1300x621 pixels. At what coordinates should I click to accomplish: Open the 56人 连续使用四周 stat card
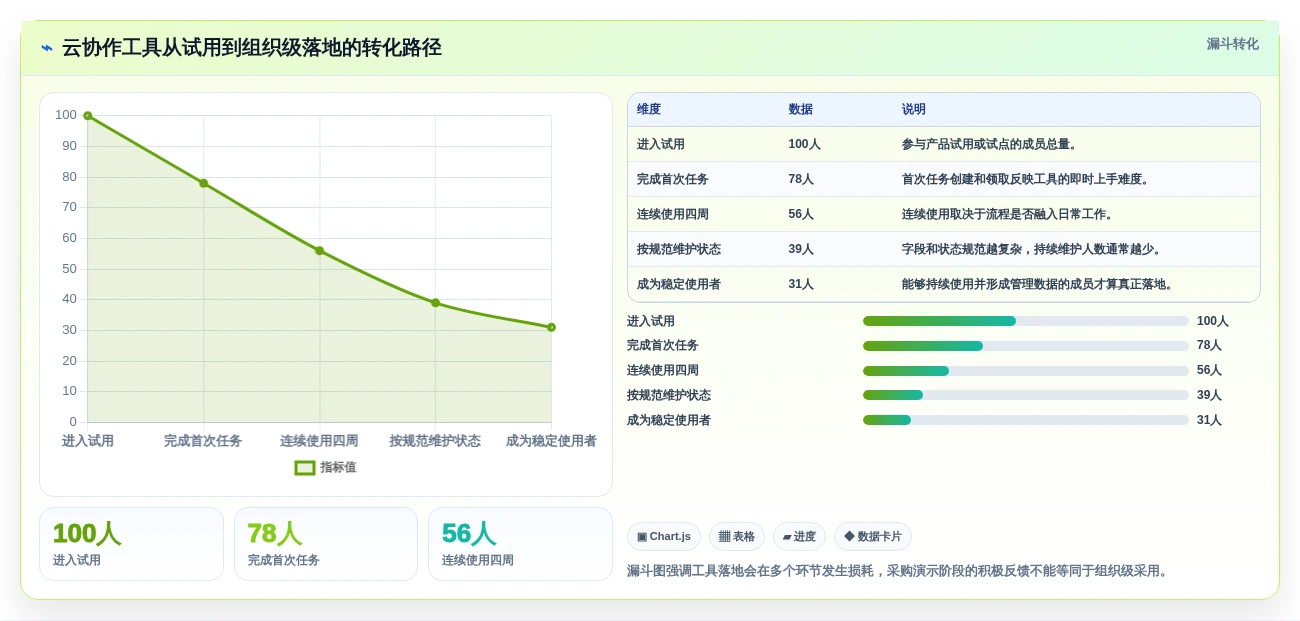coord(520,544)
